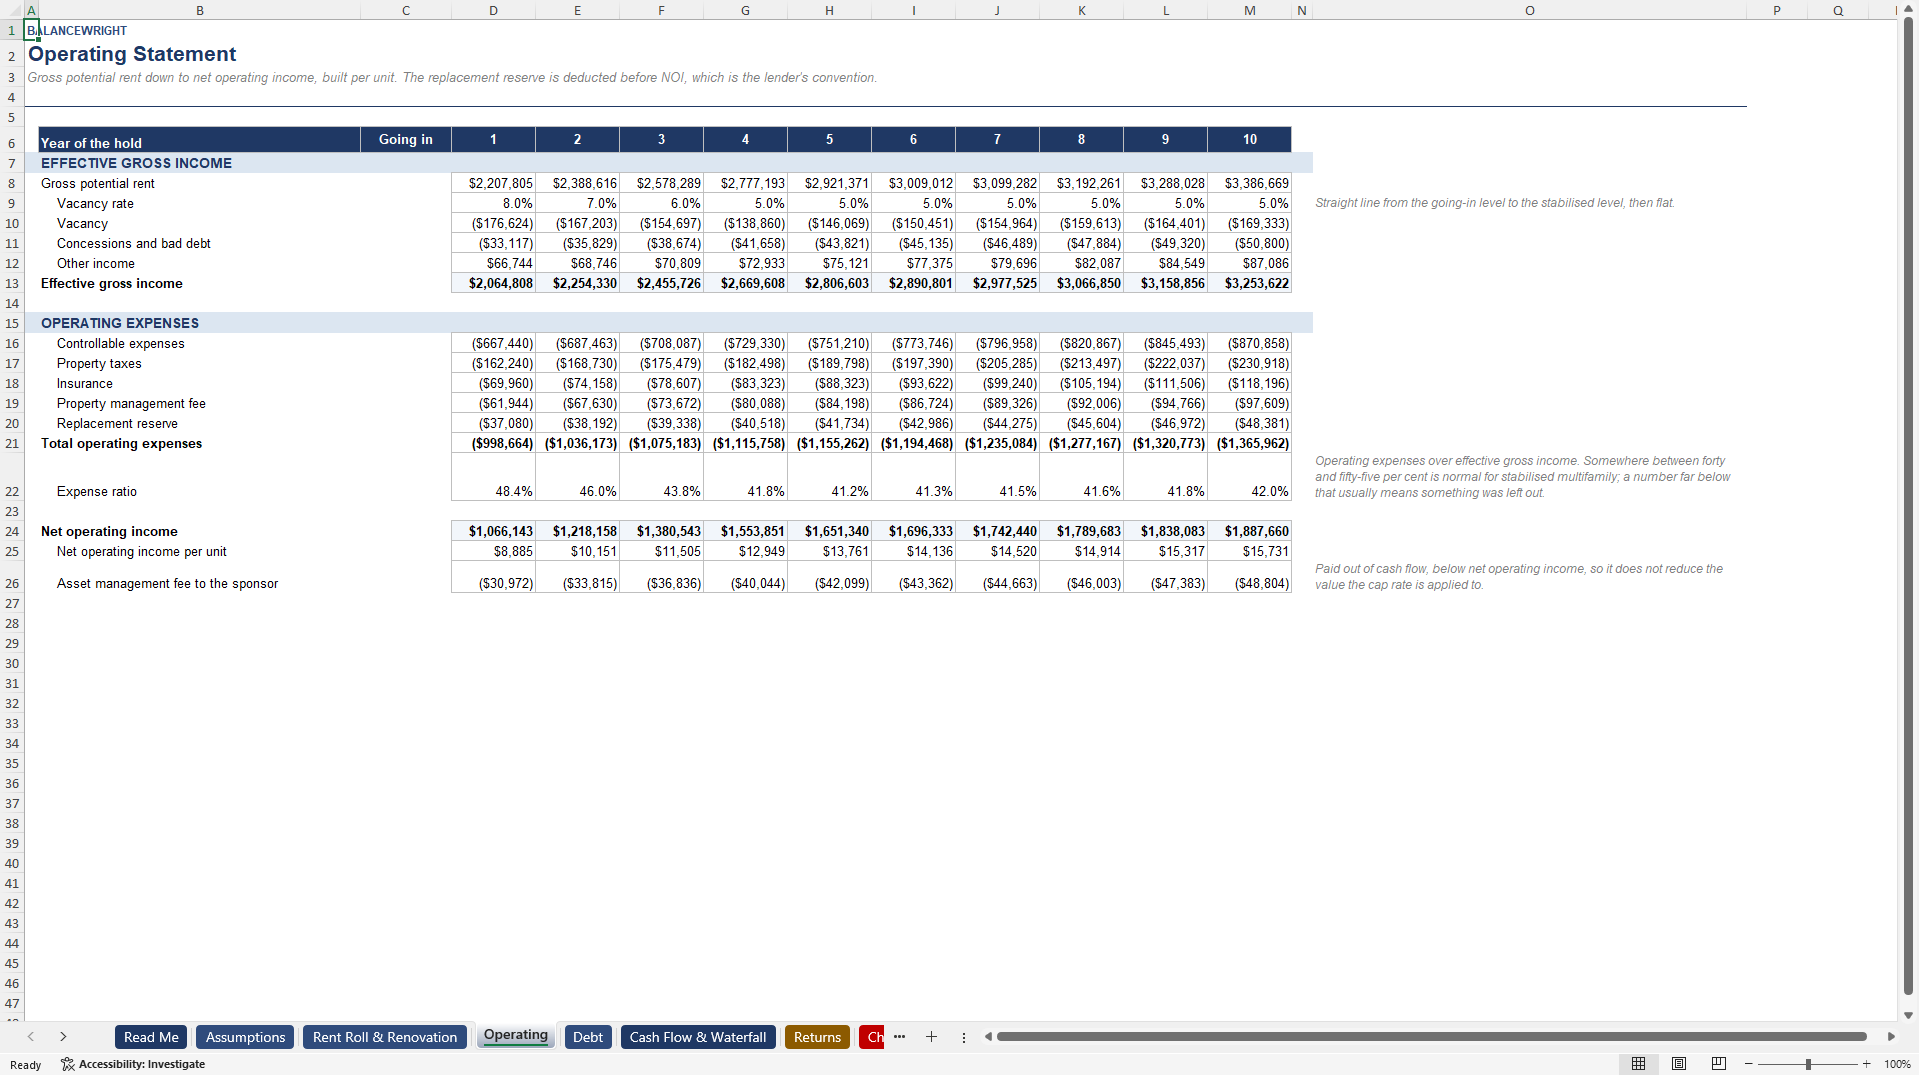Select year 10 effective gross income $3,253,622
The height and width of the screenshot is (1075, 1919).
[1249, 283]
